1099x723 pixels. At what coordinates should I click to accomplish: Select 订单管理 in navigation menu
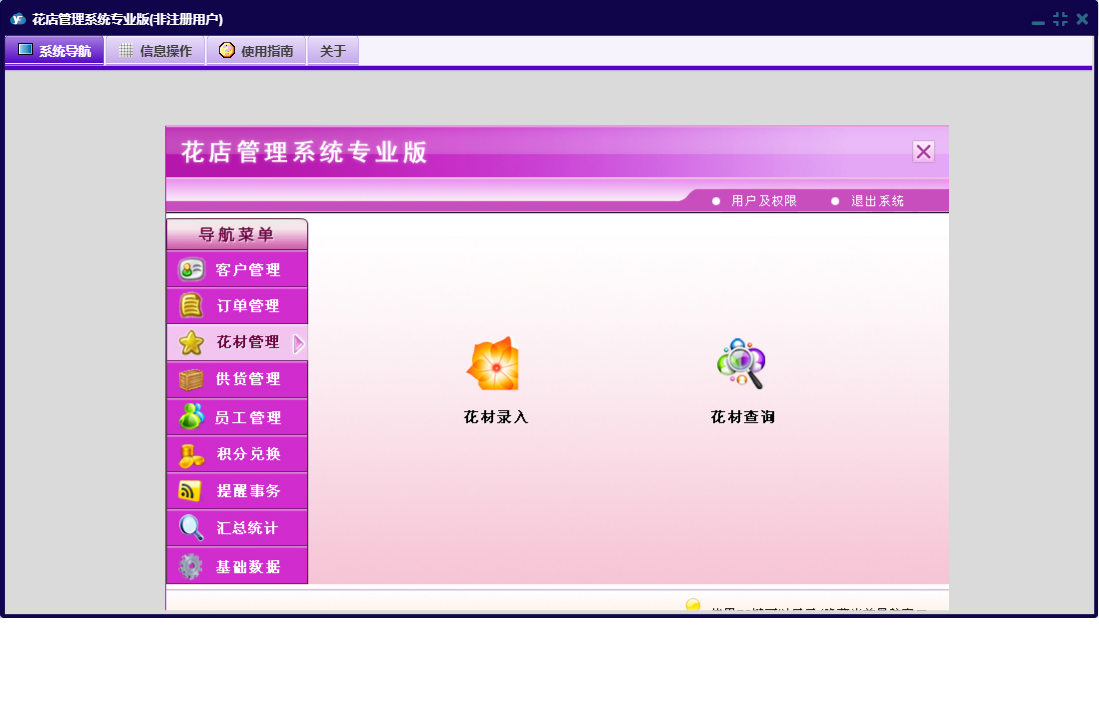[237, 305]
